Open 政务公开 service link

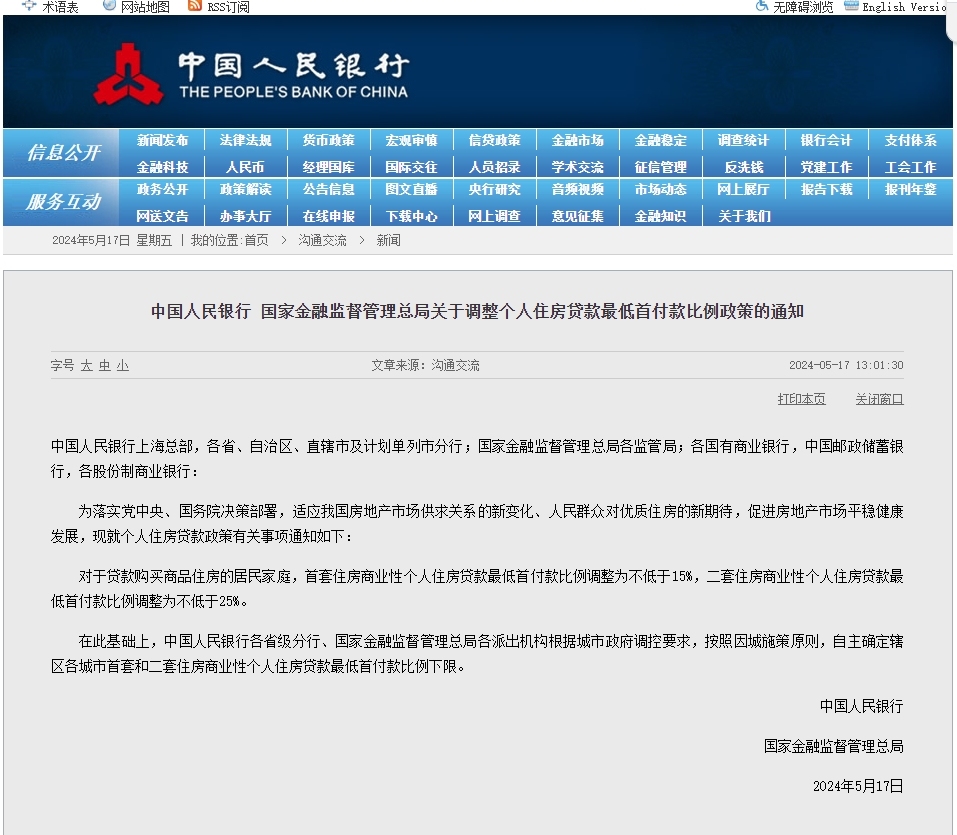tap(162, 189)
